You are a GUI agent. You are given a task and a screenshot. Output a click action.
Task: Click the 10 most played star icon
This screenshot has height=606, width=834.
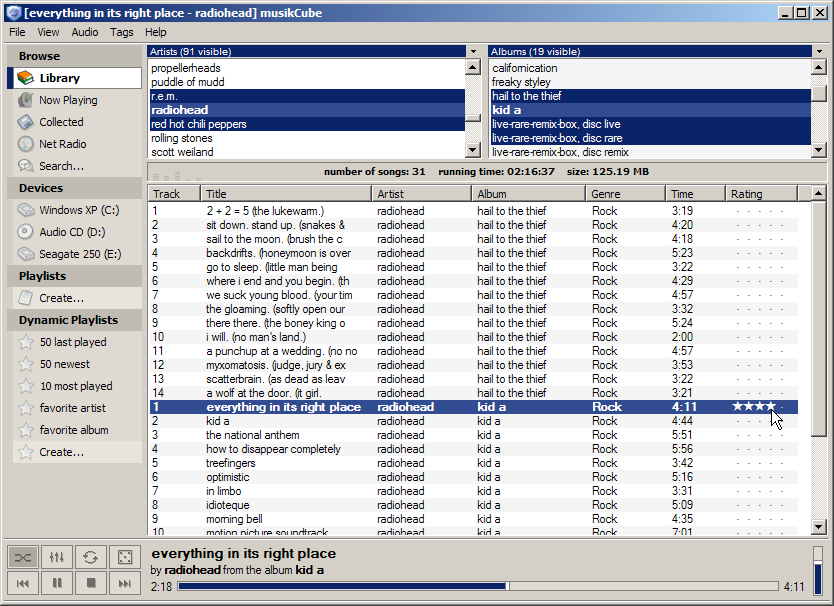coord(25,386)
